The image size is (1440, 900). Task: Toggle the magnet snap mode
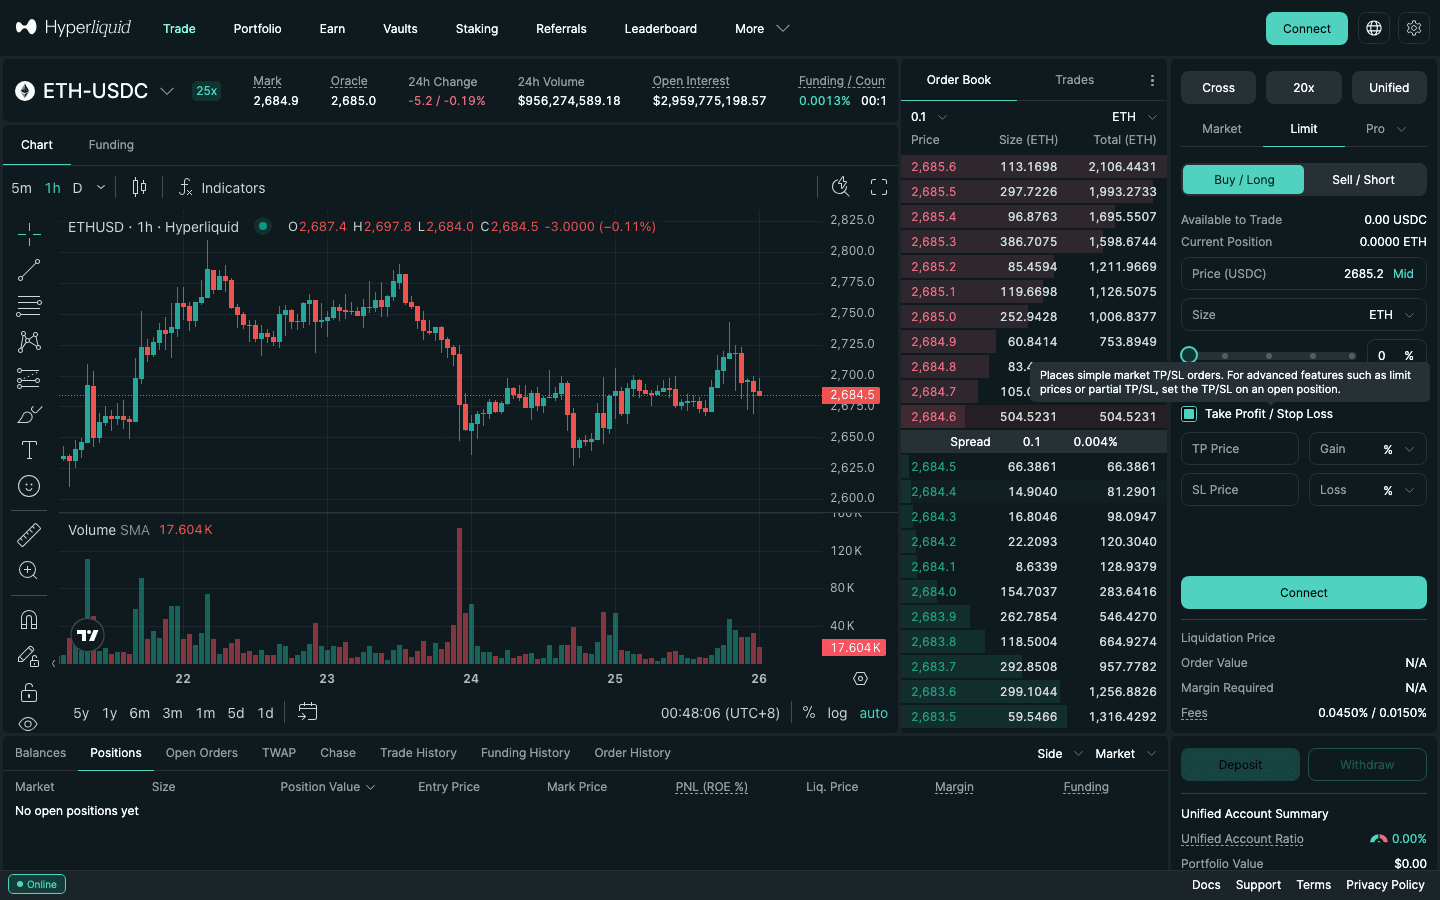[x=29, y=620]
